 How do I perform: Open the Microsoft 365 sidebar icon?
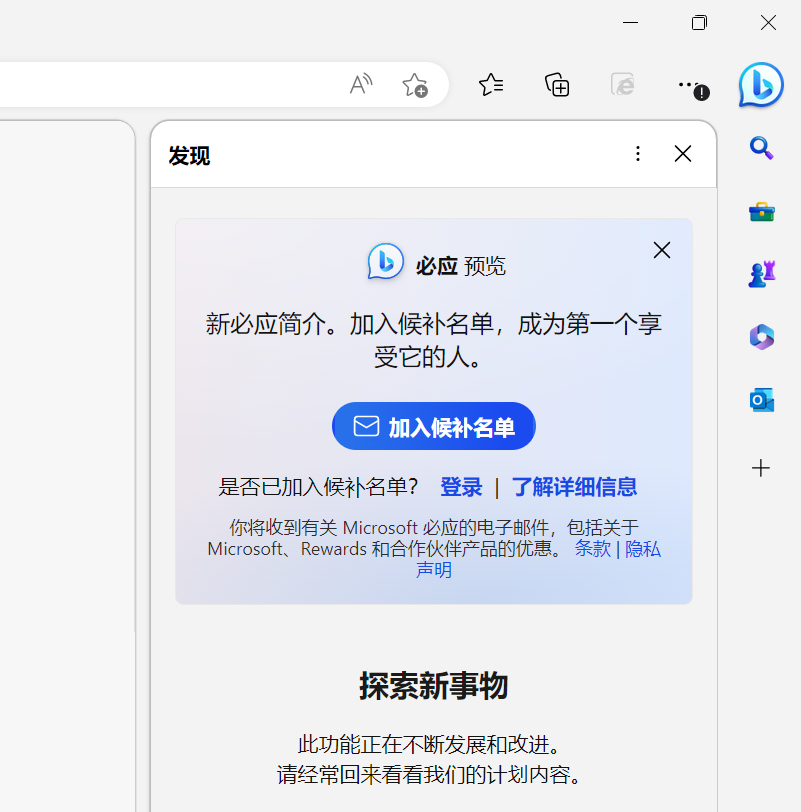762,337
